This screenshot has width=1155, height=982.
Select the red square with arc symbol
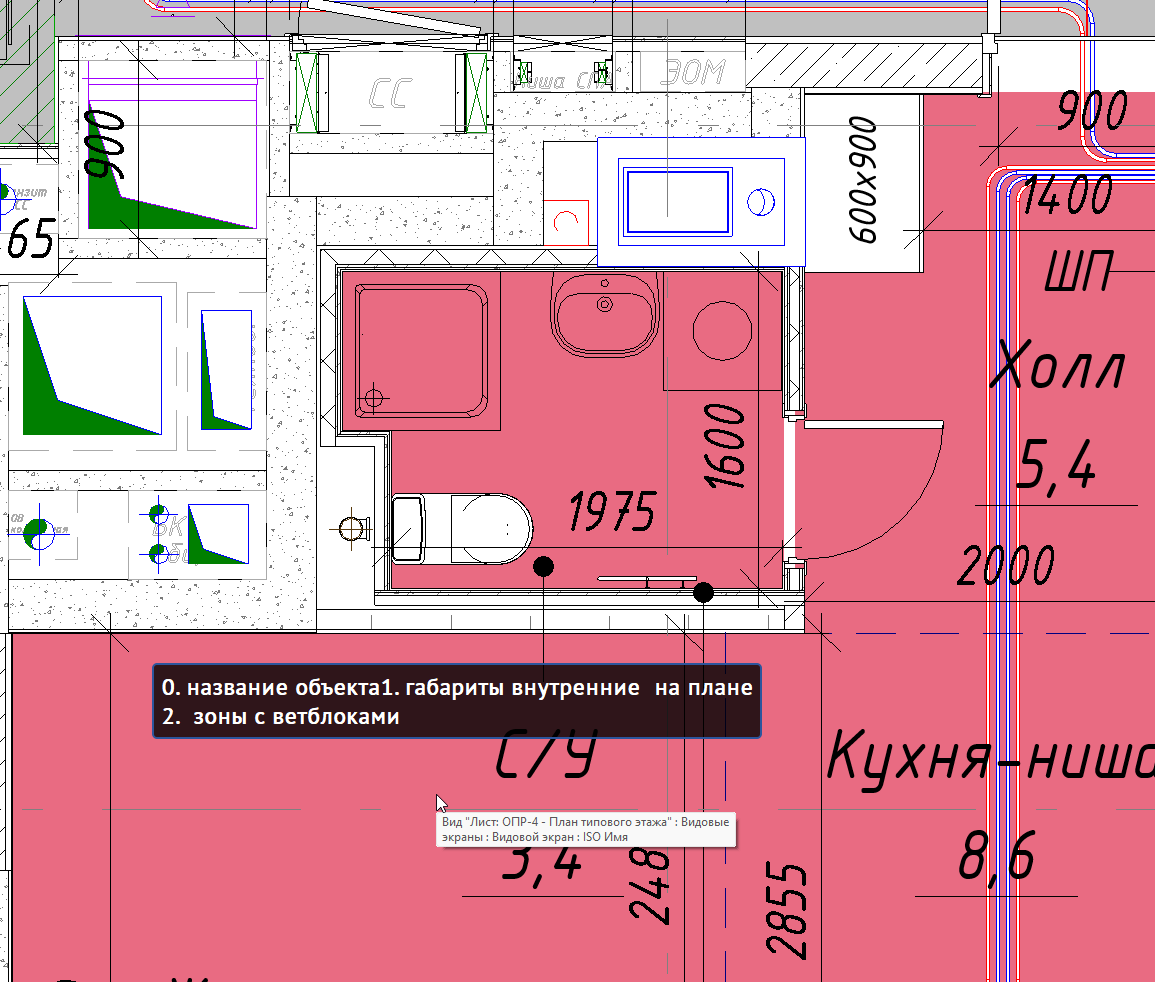(x=566, y=222)
